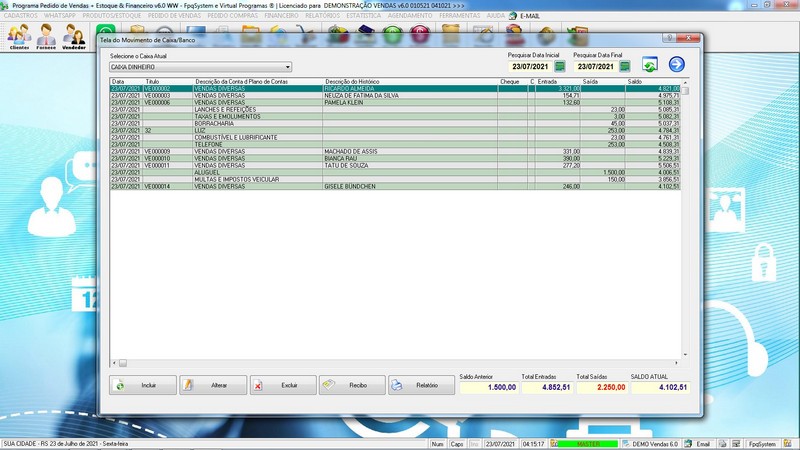Viewport: 800px width, 450px height.
Task: Select the TAXAS E EMOLUMENTOS row
Action: [395, 116]
